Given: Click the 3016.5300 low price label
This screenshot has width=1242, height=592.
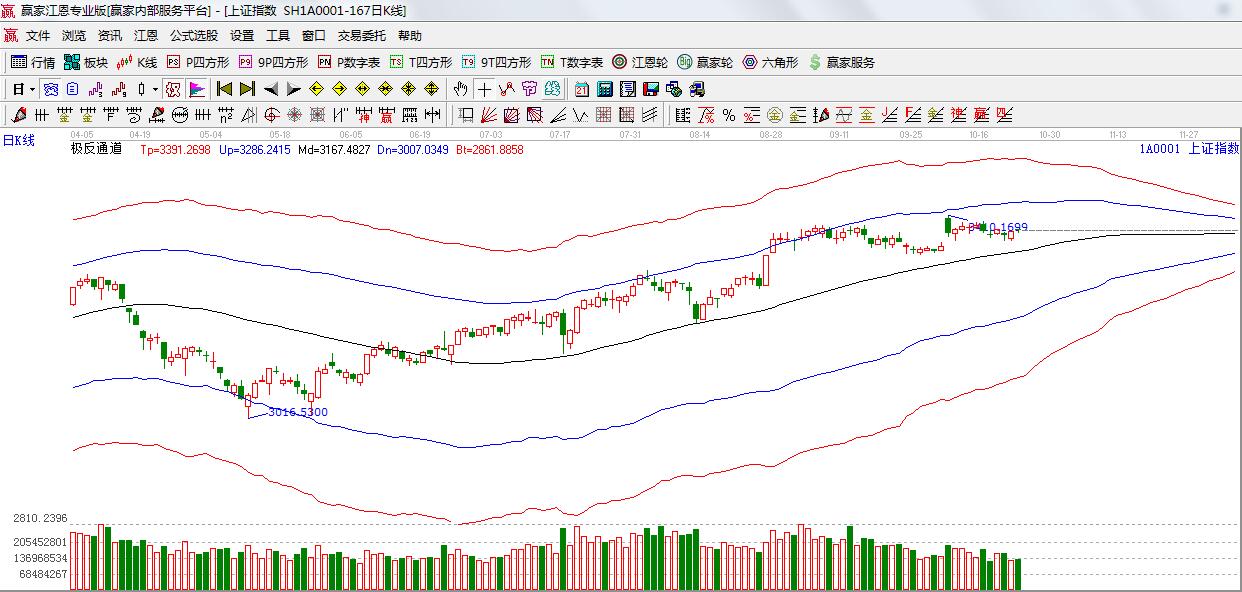Looking at the screenshot, I should point(297,412).
